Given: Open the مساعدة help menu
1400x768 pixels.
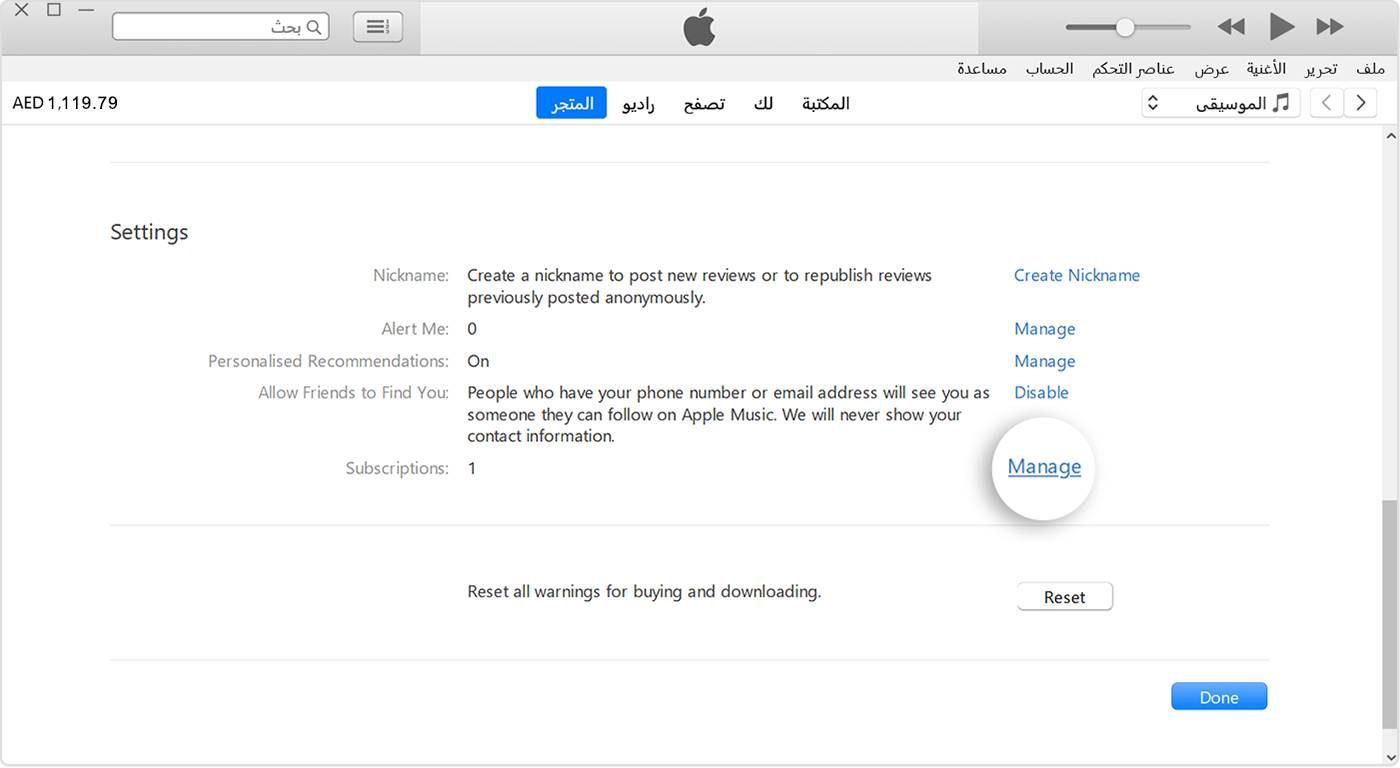Looking at the screenshot, I should point(981,68).
